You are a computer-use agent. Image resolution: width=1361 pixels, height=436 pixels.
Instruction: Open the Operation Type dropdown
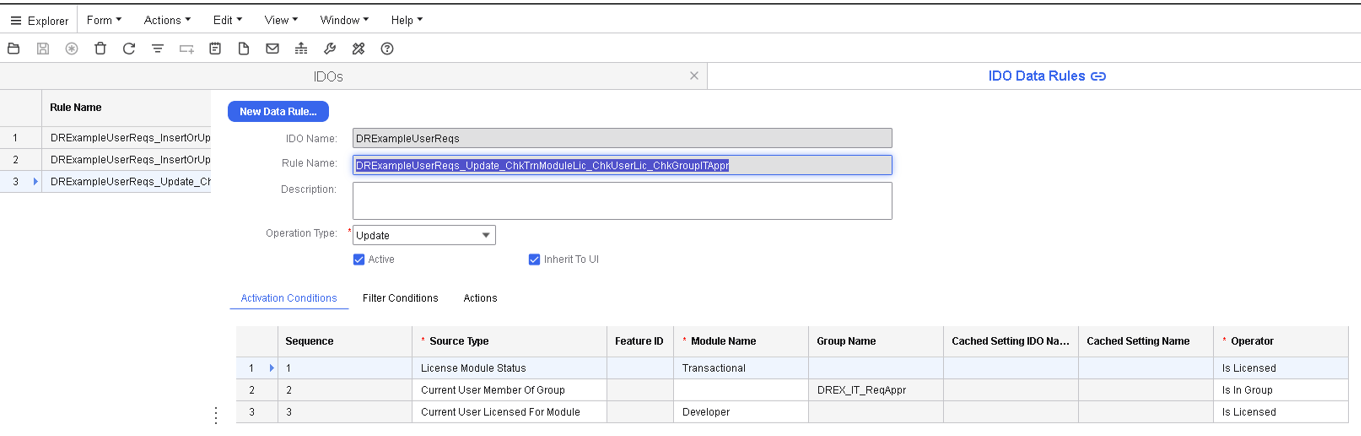[487, 236]
